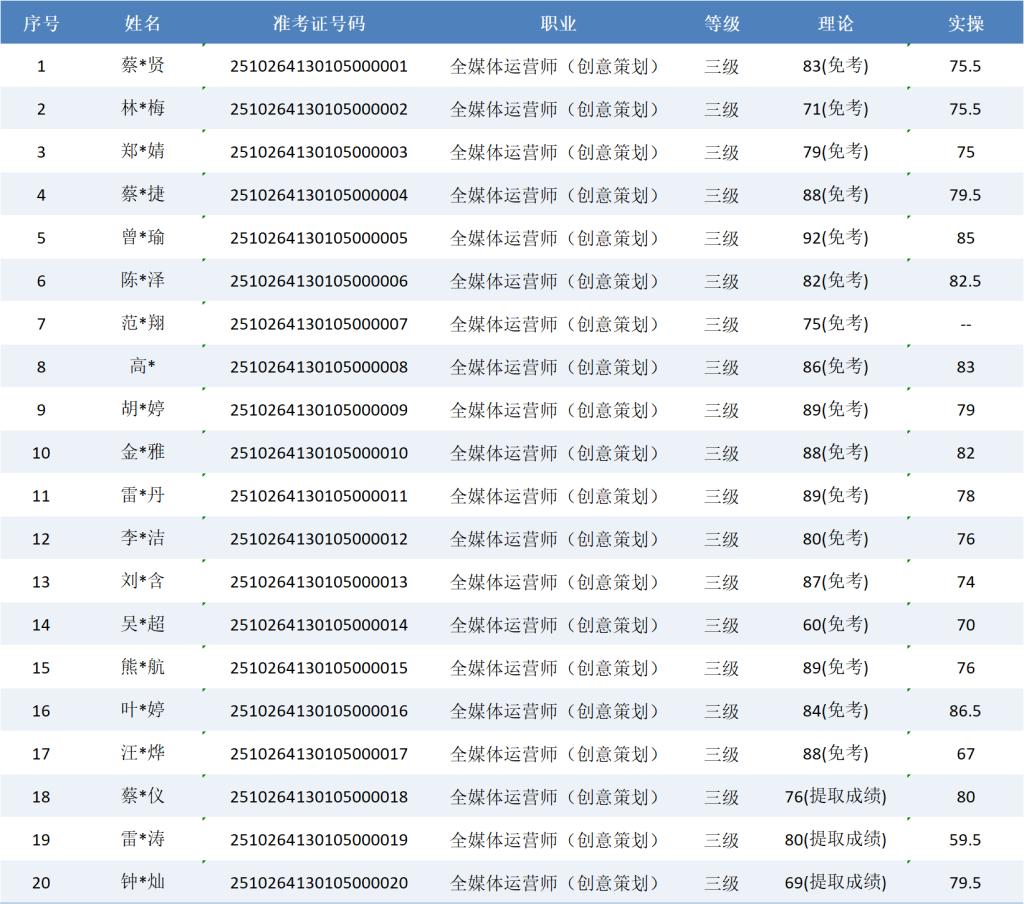Screen dimensions: 1024x904
Task: Click the 准考证号码 column header
Action: [319, 23]
